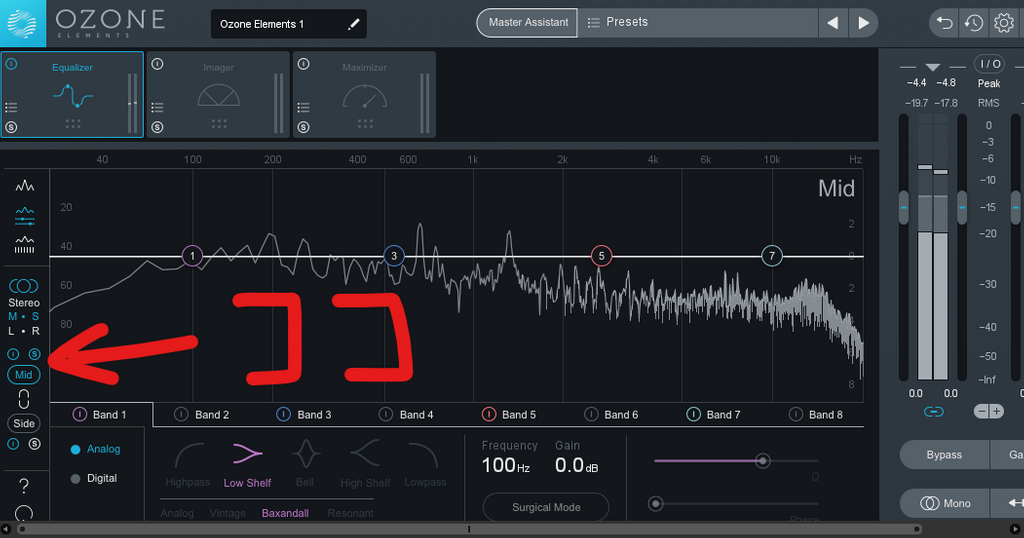Select Analog EQ mode

pos(95,449)
